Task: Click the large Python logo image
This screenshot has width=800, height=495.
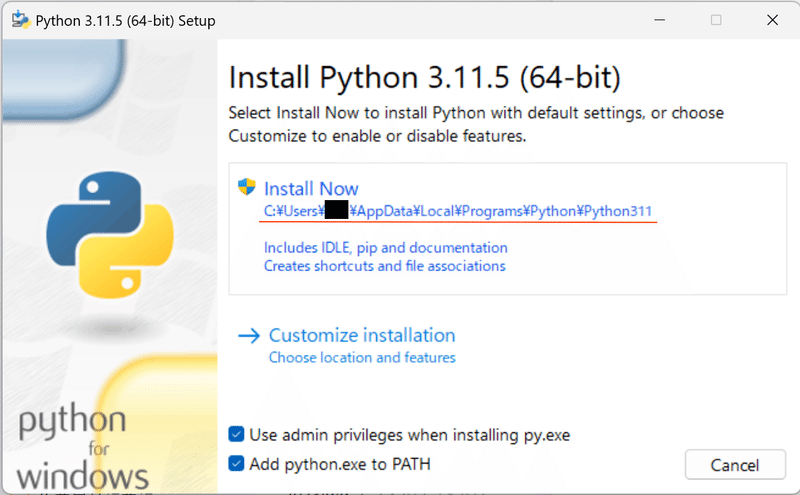Action: (x=110, y=235)
